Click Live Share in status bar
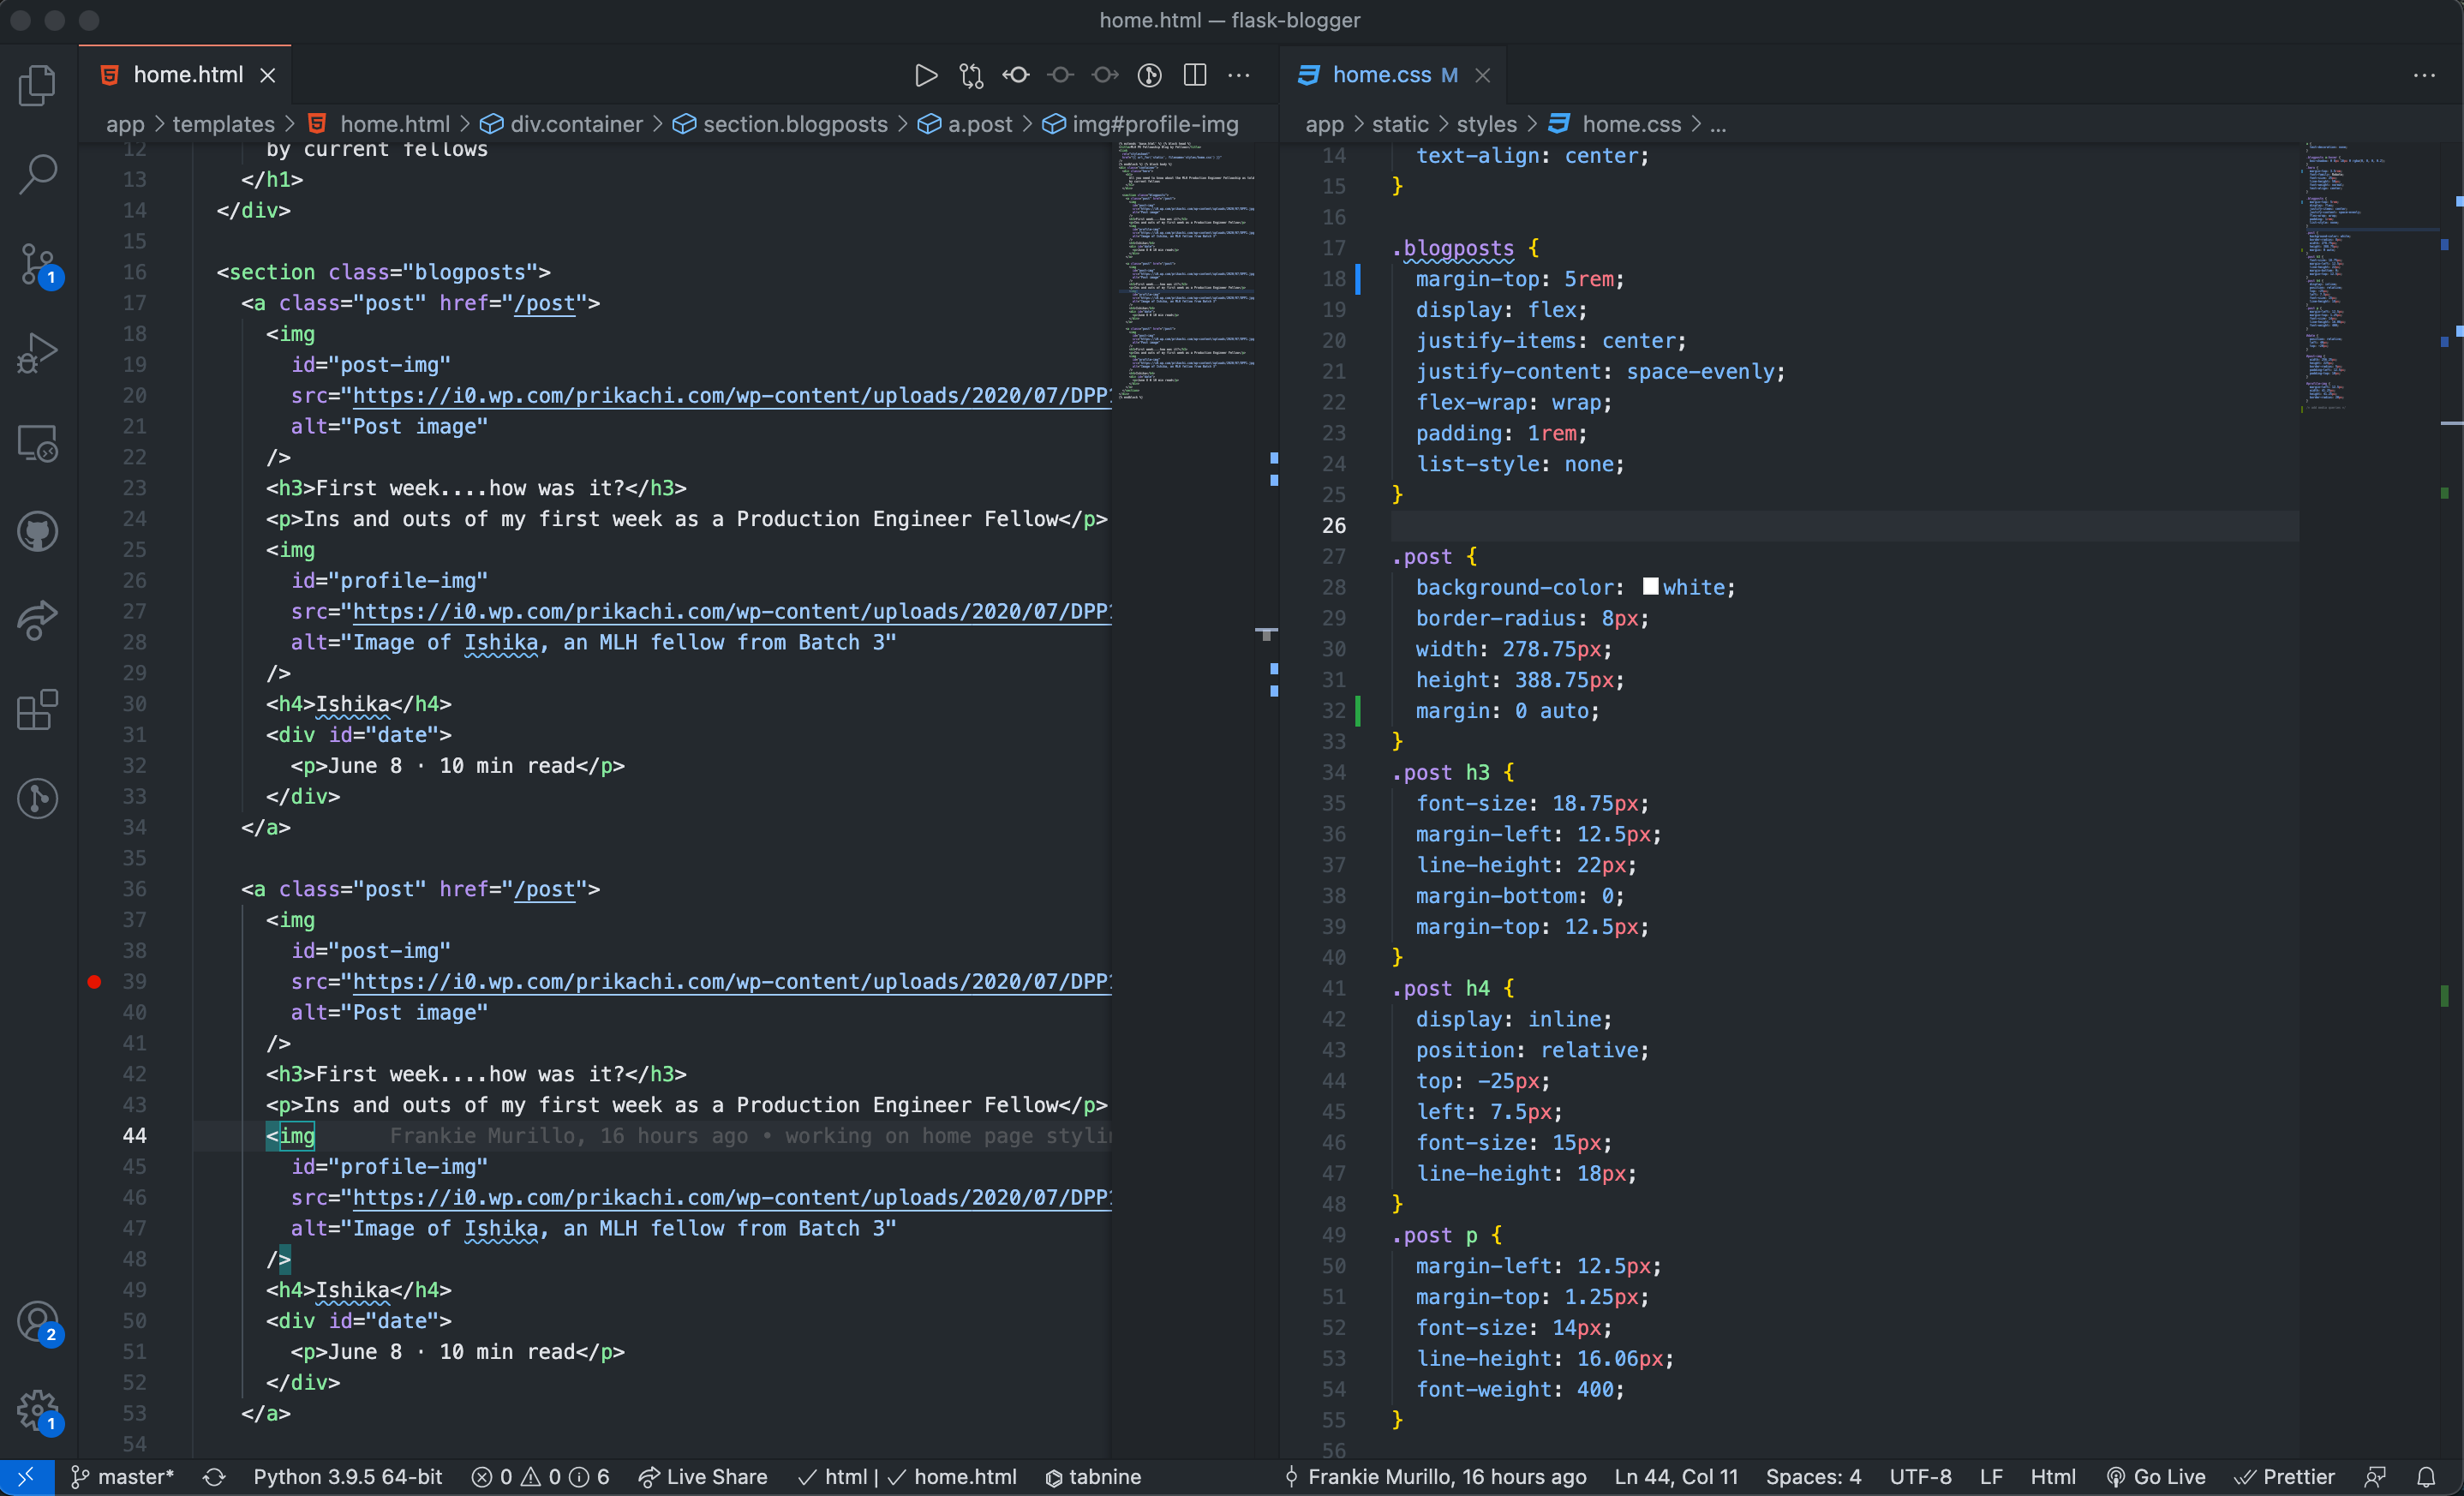 703,1477
